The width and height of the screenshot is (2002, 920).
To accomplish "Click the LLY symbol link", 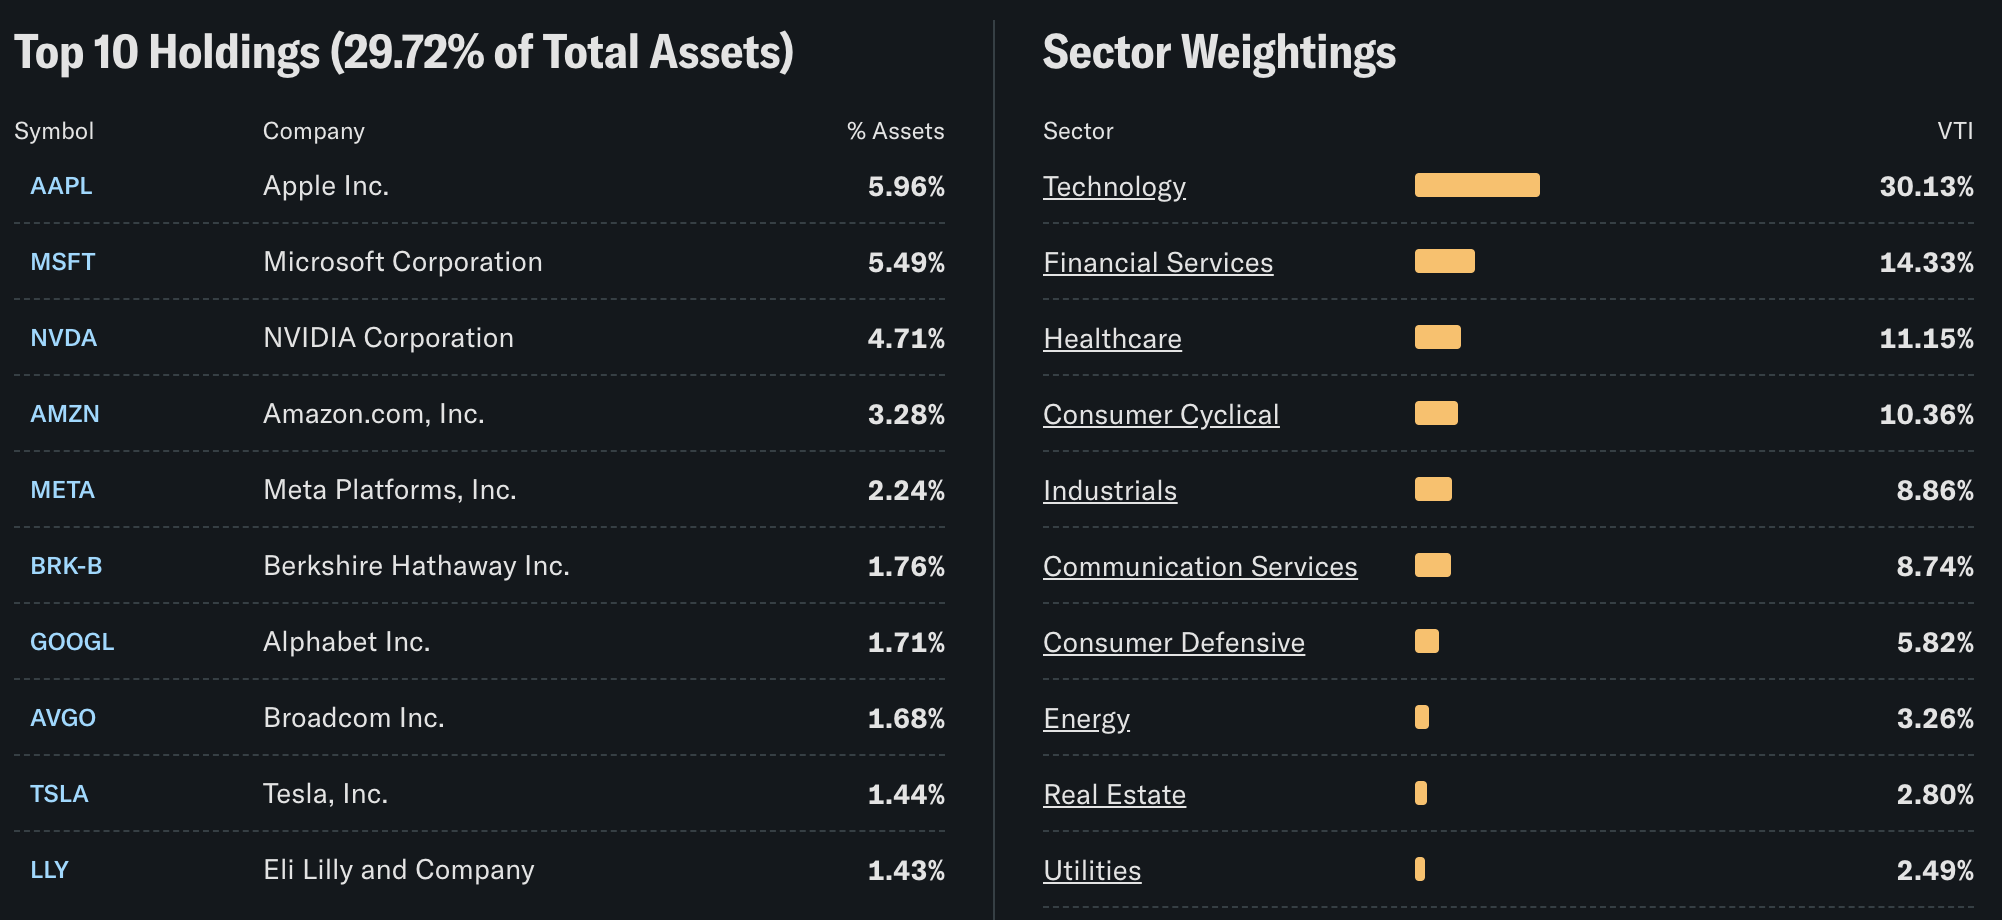I will tap(49, 870).
